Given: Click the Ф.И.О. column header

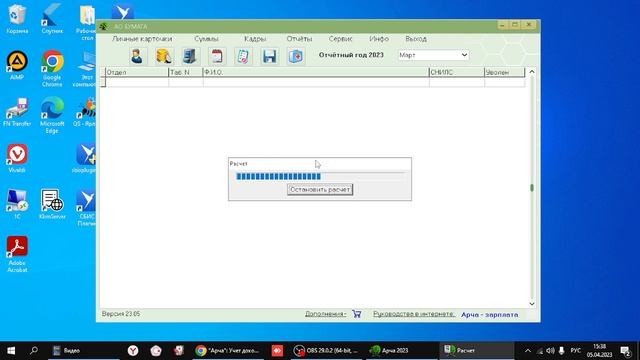Looking at the screenshot, I should tap(316, 72).
